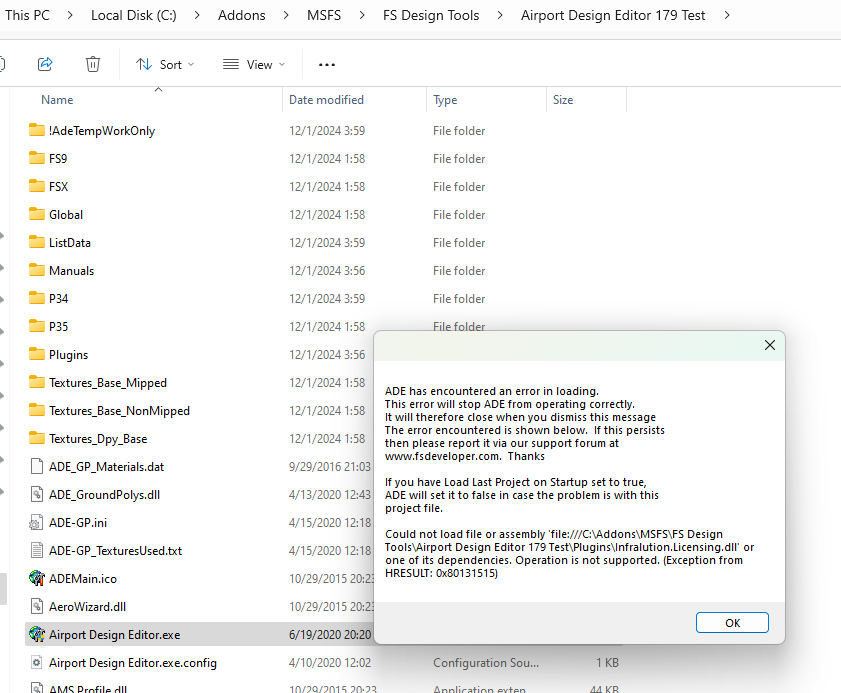The height and width of the screenshot is (693, 841).
Task: Select the !AdeTempWorkOnly folder icon
Action: (x=36, y=130)
